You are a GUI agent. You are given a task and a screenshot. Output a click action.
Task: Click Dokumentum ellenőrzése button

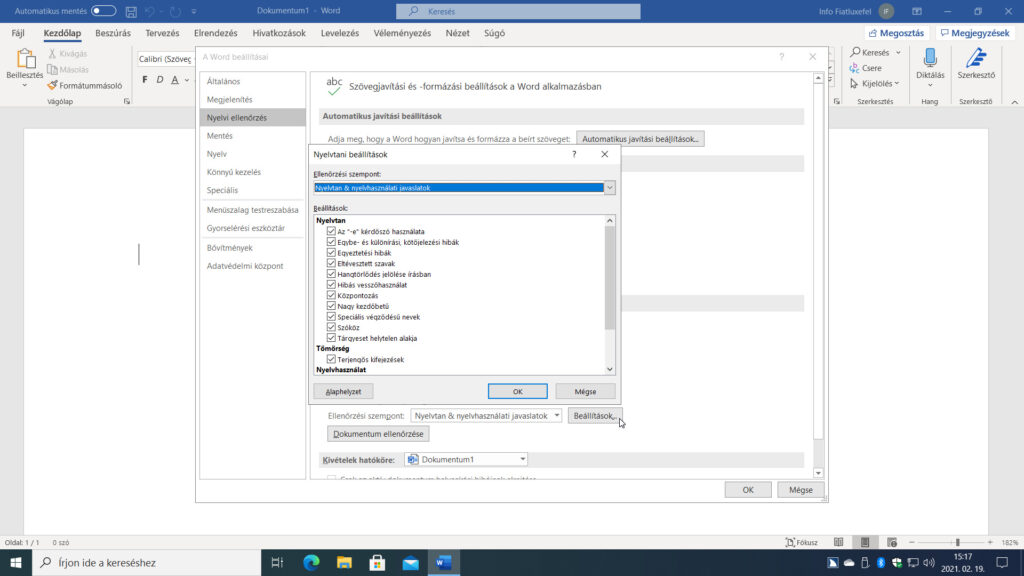point(378,434)
